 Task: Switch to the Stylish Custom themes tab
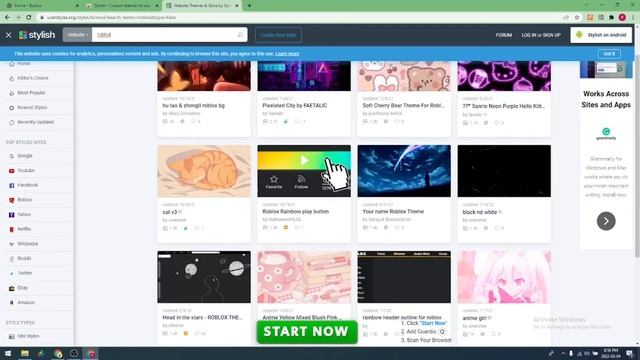click(x=121, y=6)
